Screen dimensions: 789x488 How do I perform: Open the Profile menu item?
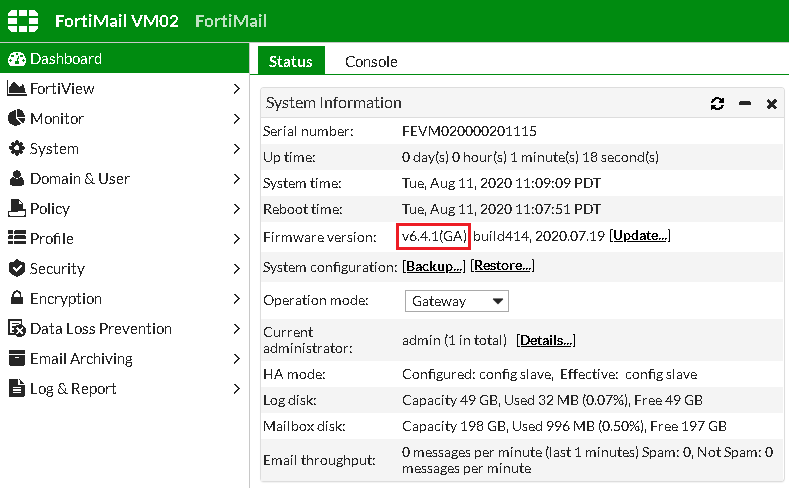click(x=124, y=238)
